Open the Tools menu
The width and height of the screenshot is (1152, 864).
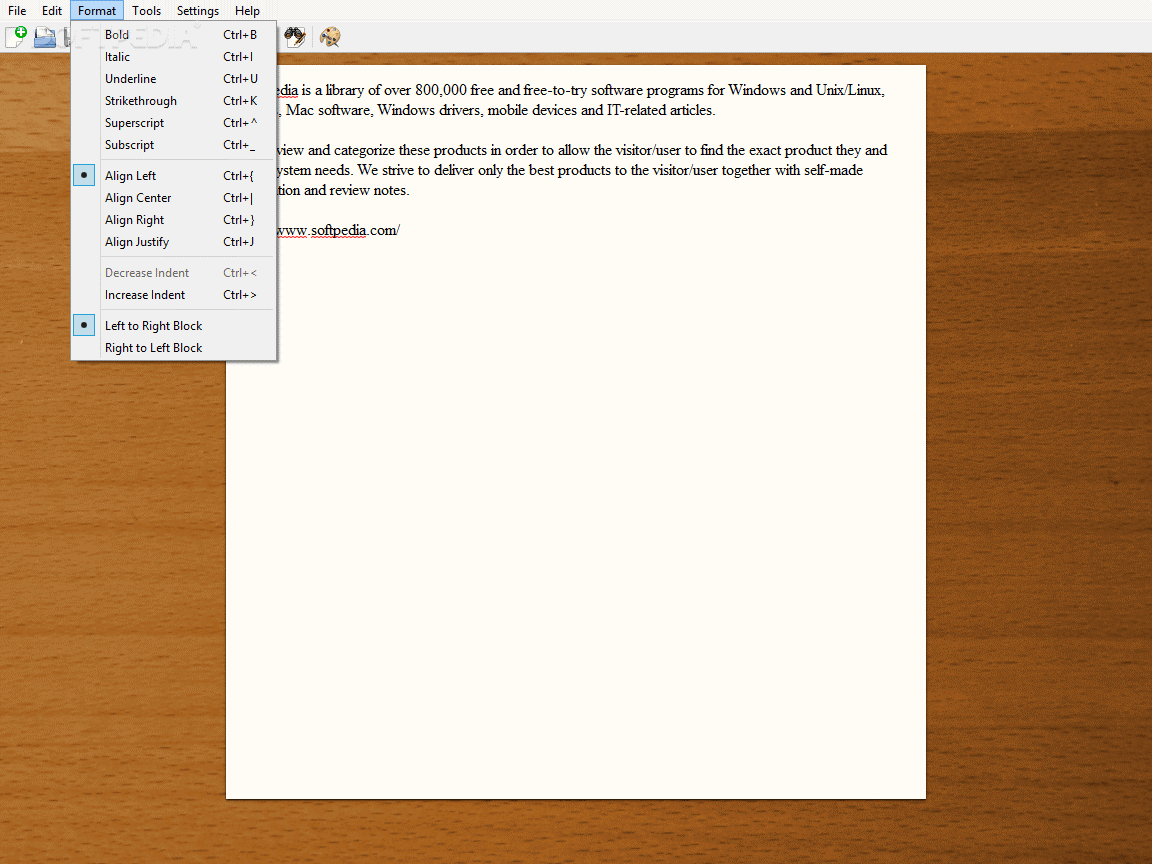pos(146,10)
